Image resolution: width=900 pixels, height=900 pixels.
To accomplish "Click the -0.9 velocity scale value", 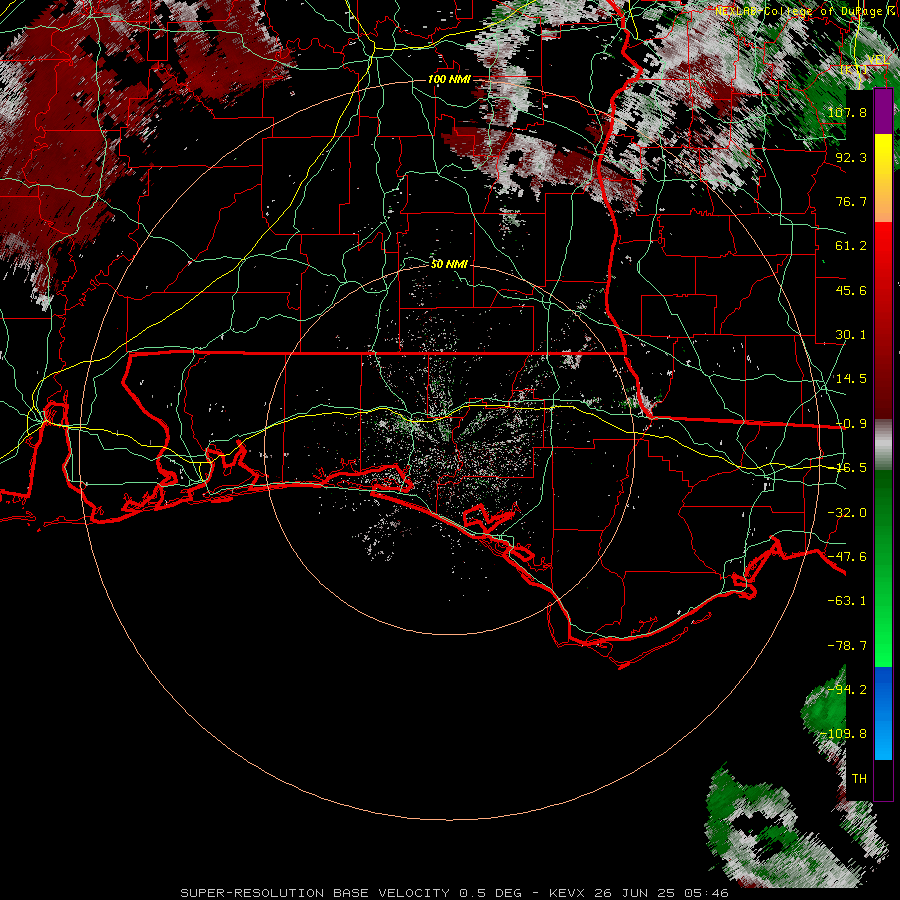I will click(851, 424).
